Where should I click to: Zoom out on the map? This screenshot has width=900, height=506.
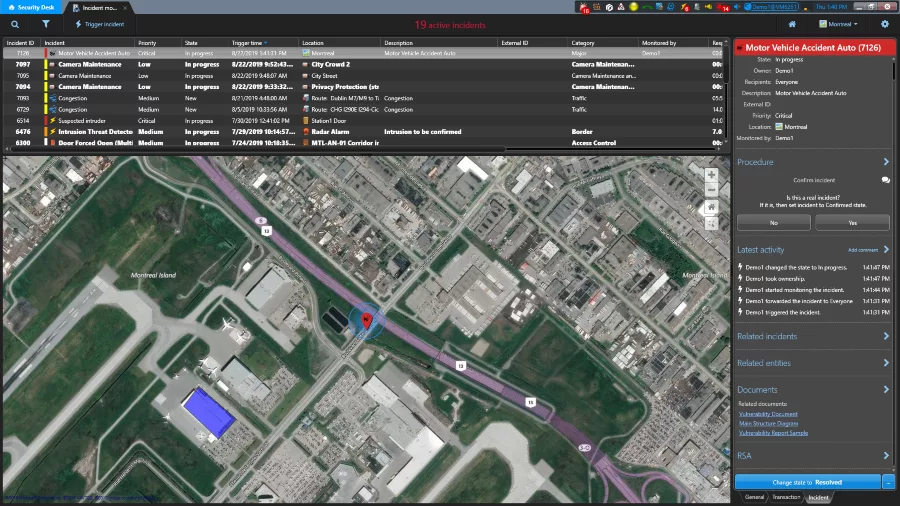(x=711, y=190)
